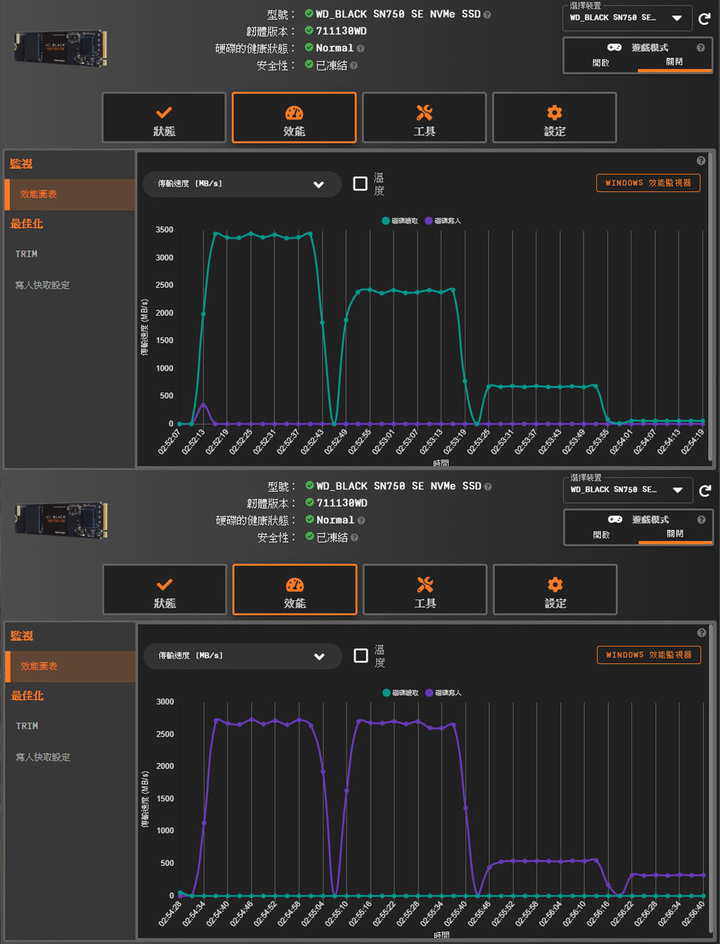Click help icon beside 已凍結 in lower dashboard
This screenshot has height=944, width=720.
pos(354,538)
